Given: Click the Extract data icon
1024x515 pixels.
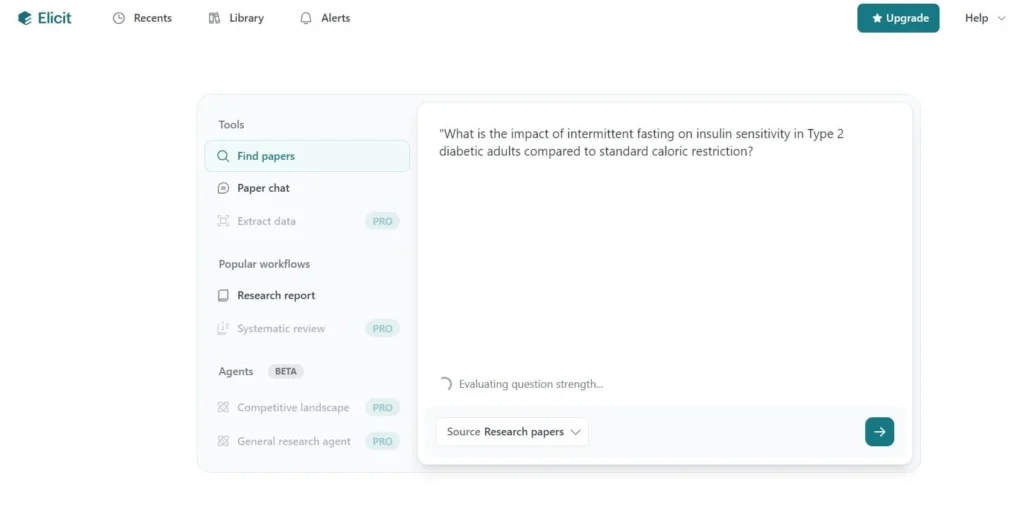Looking at the screenshot, I should coord(223,221).
